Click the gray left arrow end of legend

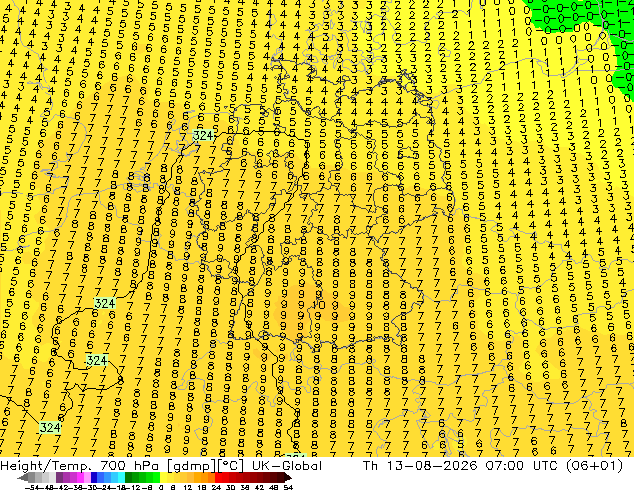(x=23, y=478)
